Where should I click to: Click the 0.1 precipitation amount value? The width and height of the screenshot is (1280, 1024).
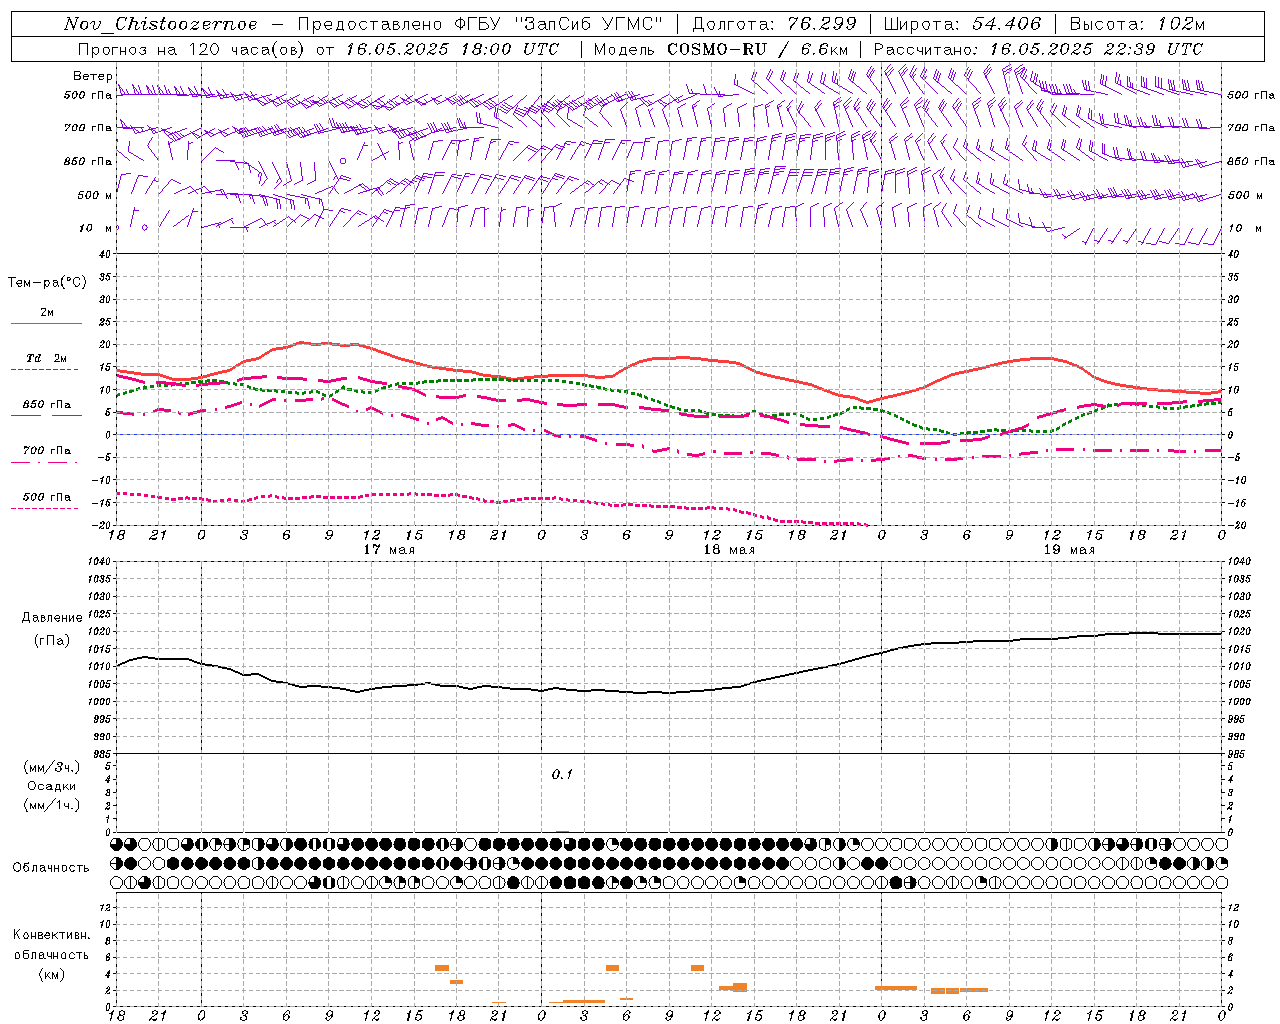point(562,774)
